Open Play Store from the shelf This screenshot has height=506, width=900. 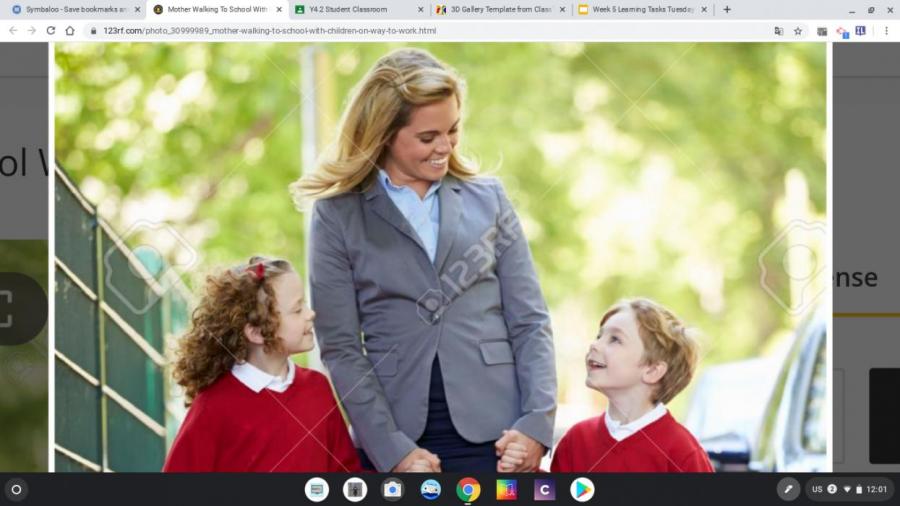[x=582, y=489]
